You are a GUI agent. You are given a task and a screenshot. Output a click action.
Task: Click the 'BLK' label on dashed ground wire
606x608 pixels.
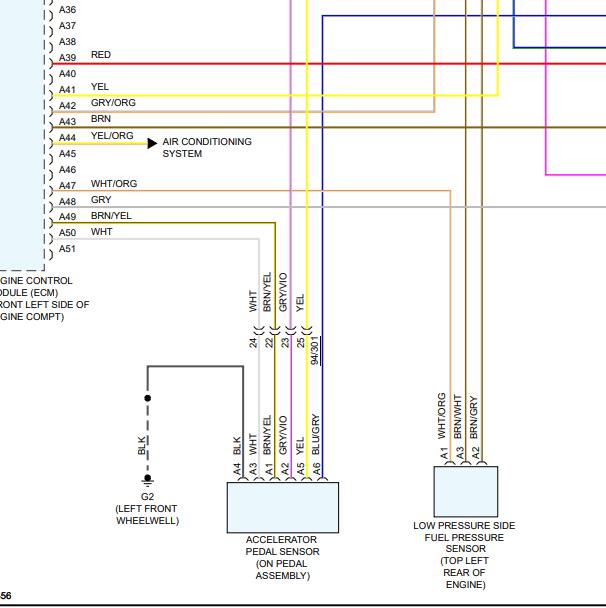coord(142,446)
